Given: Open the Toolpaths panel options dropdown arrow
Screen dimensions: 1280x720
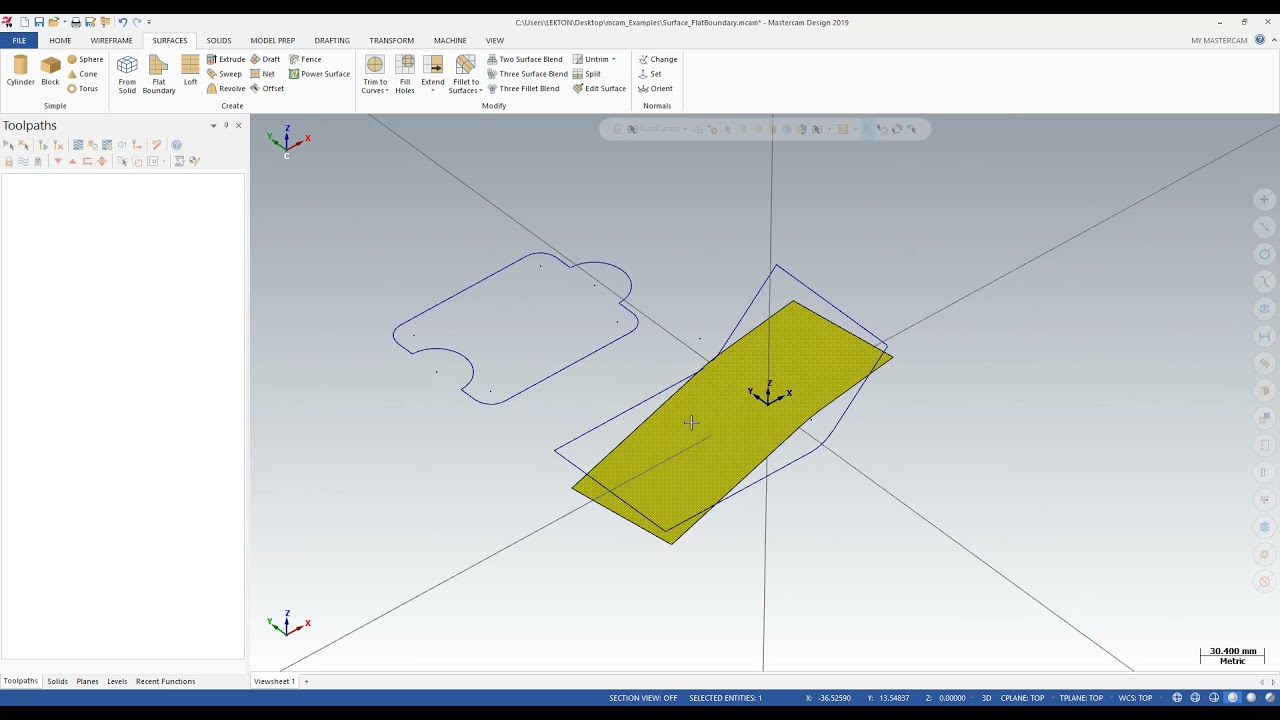Looking at the screenshot, I should tap(213, 125).
